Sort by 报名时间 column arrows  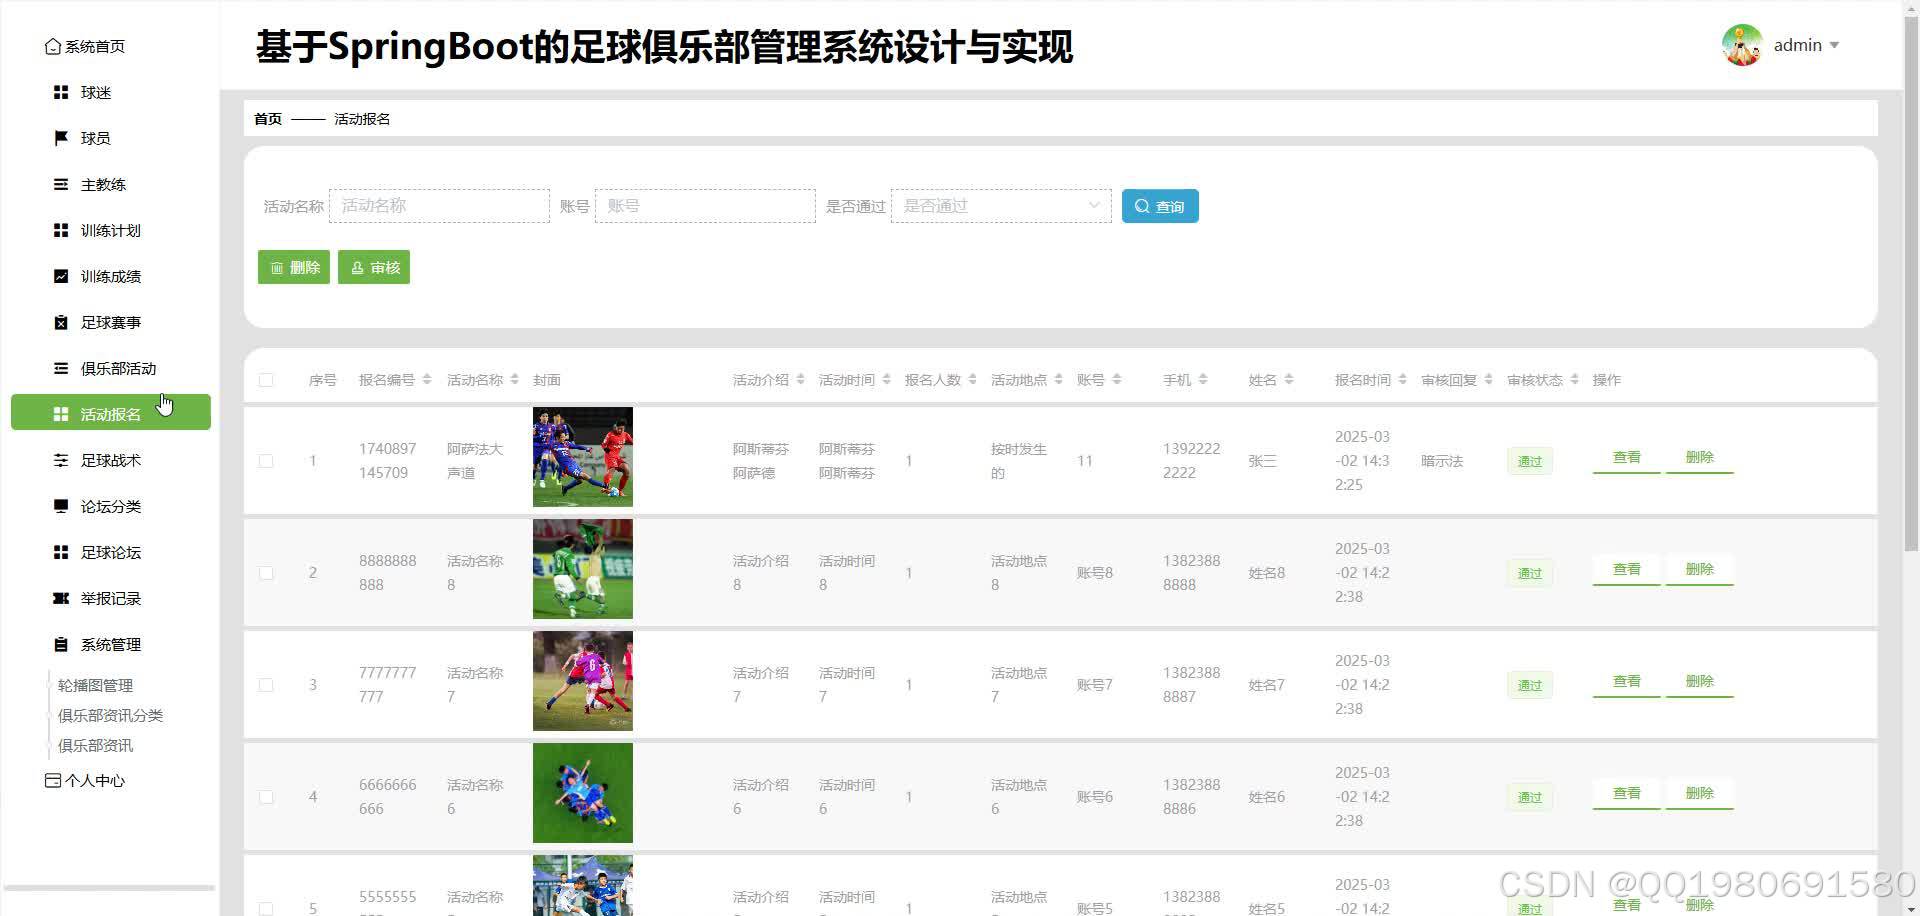coord(1402,380)
